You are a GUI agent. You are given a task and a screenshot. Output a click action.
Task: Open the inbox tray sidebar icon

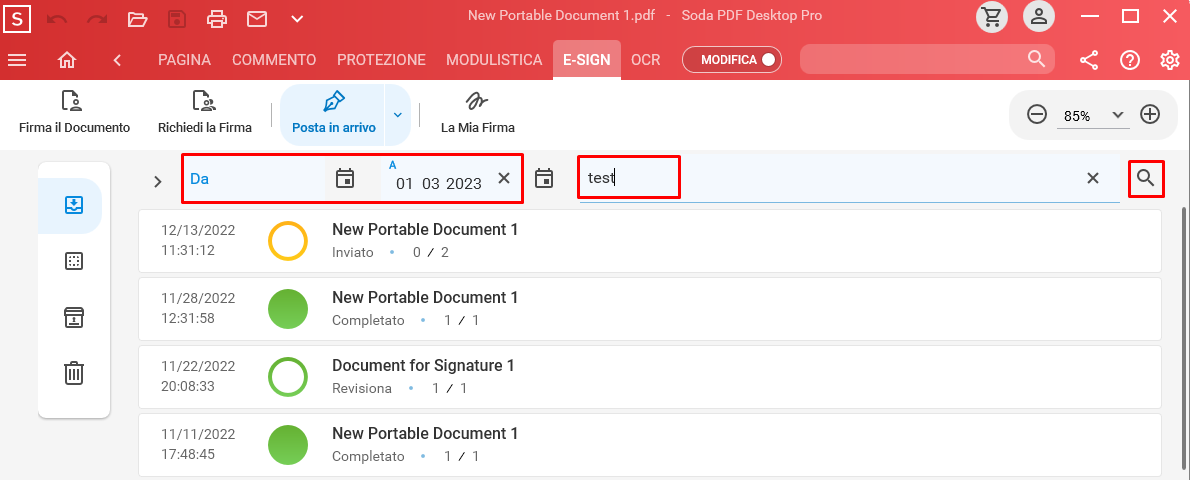click(x=74, y=206)
